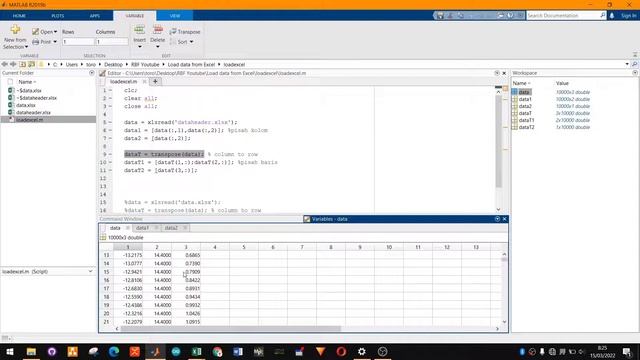Click the Print icon in ribbon
The image size is (640, 360).
[36, 42]
